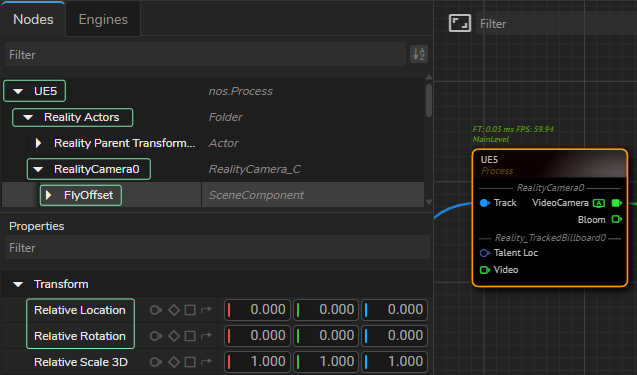Expand Reality Parent Transform actor
Image resolution: width=637 pixels, height=375 pixels.
38,143
